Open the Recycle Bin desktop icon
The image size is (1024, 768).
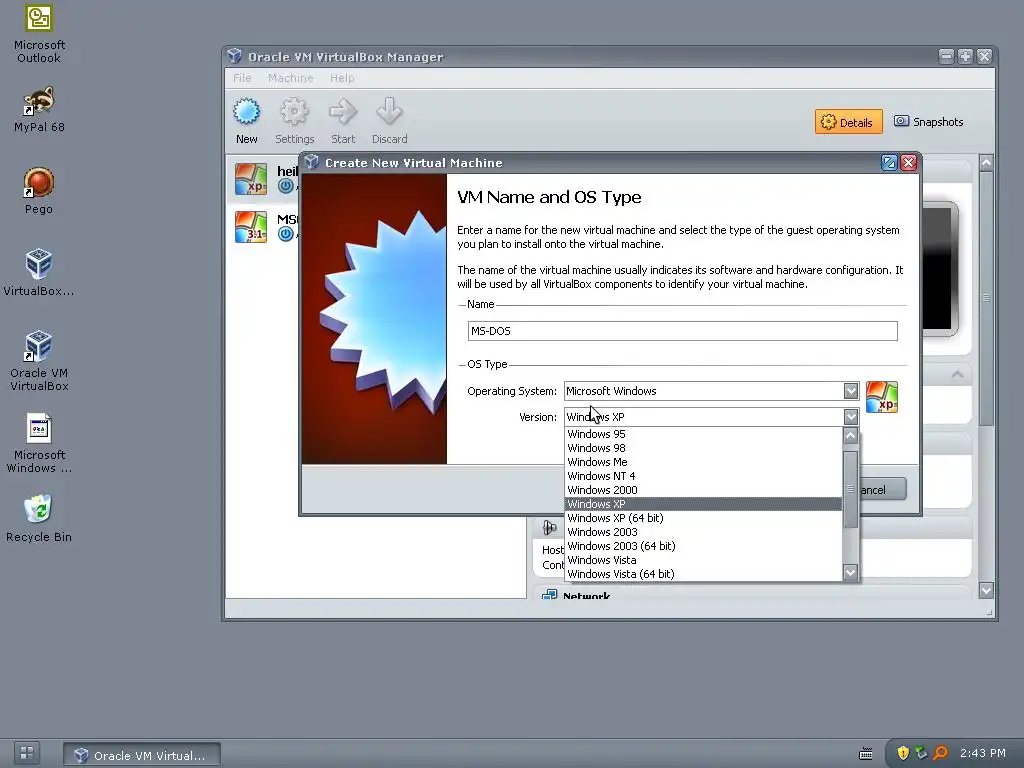click(39, 519)
